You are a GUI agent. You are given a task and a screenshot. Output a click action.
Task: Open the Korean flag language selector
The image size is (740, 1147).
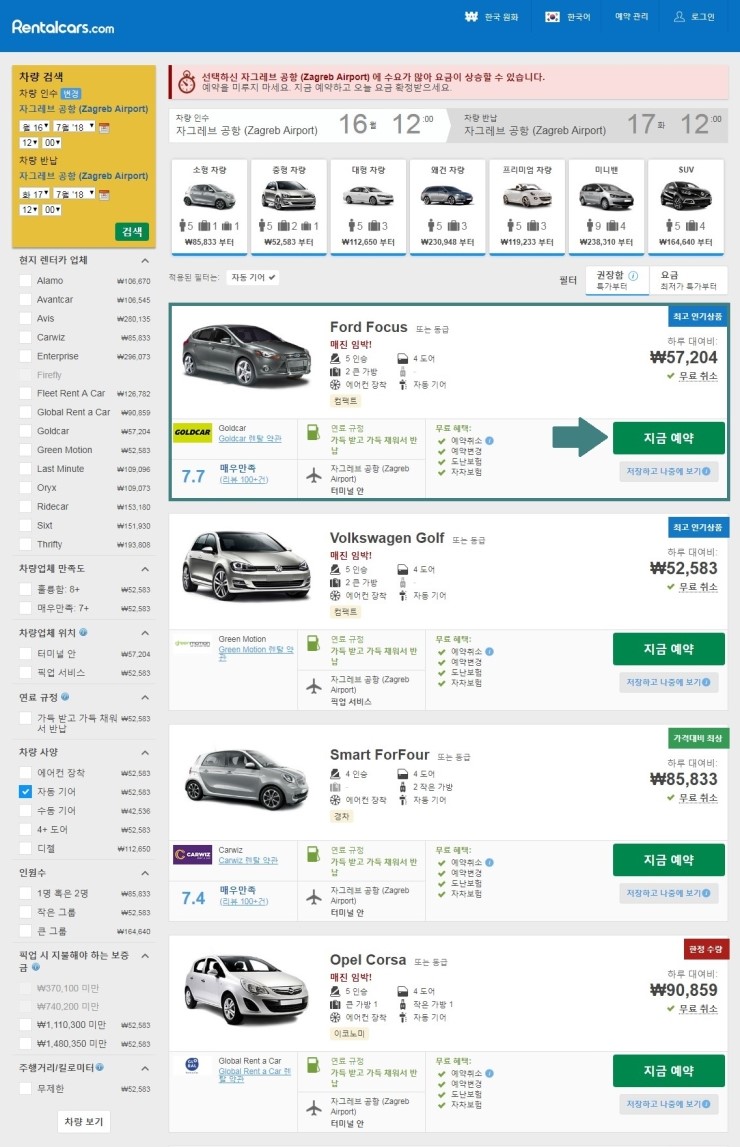[552, 16]
